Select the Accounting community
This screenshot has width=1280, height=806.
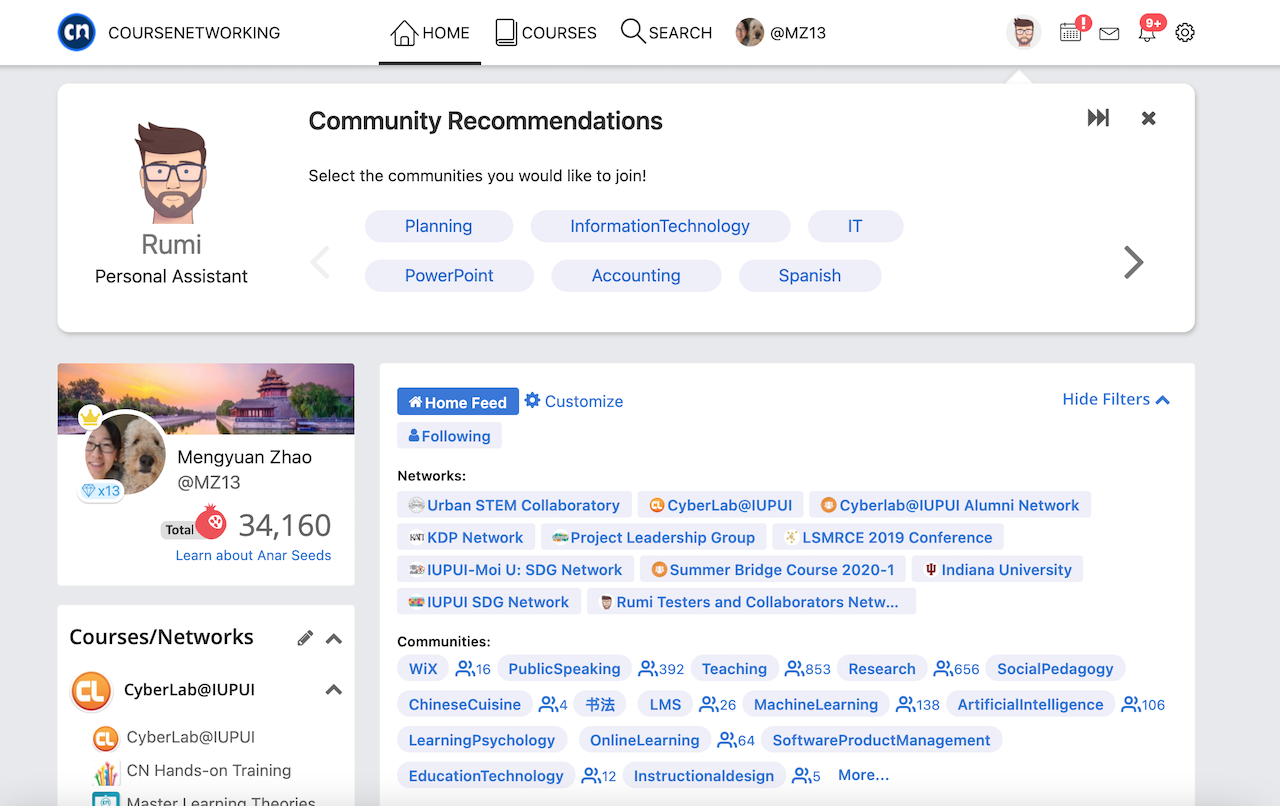(636, 275)
